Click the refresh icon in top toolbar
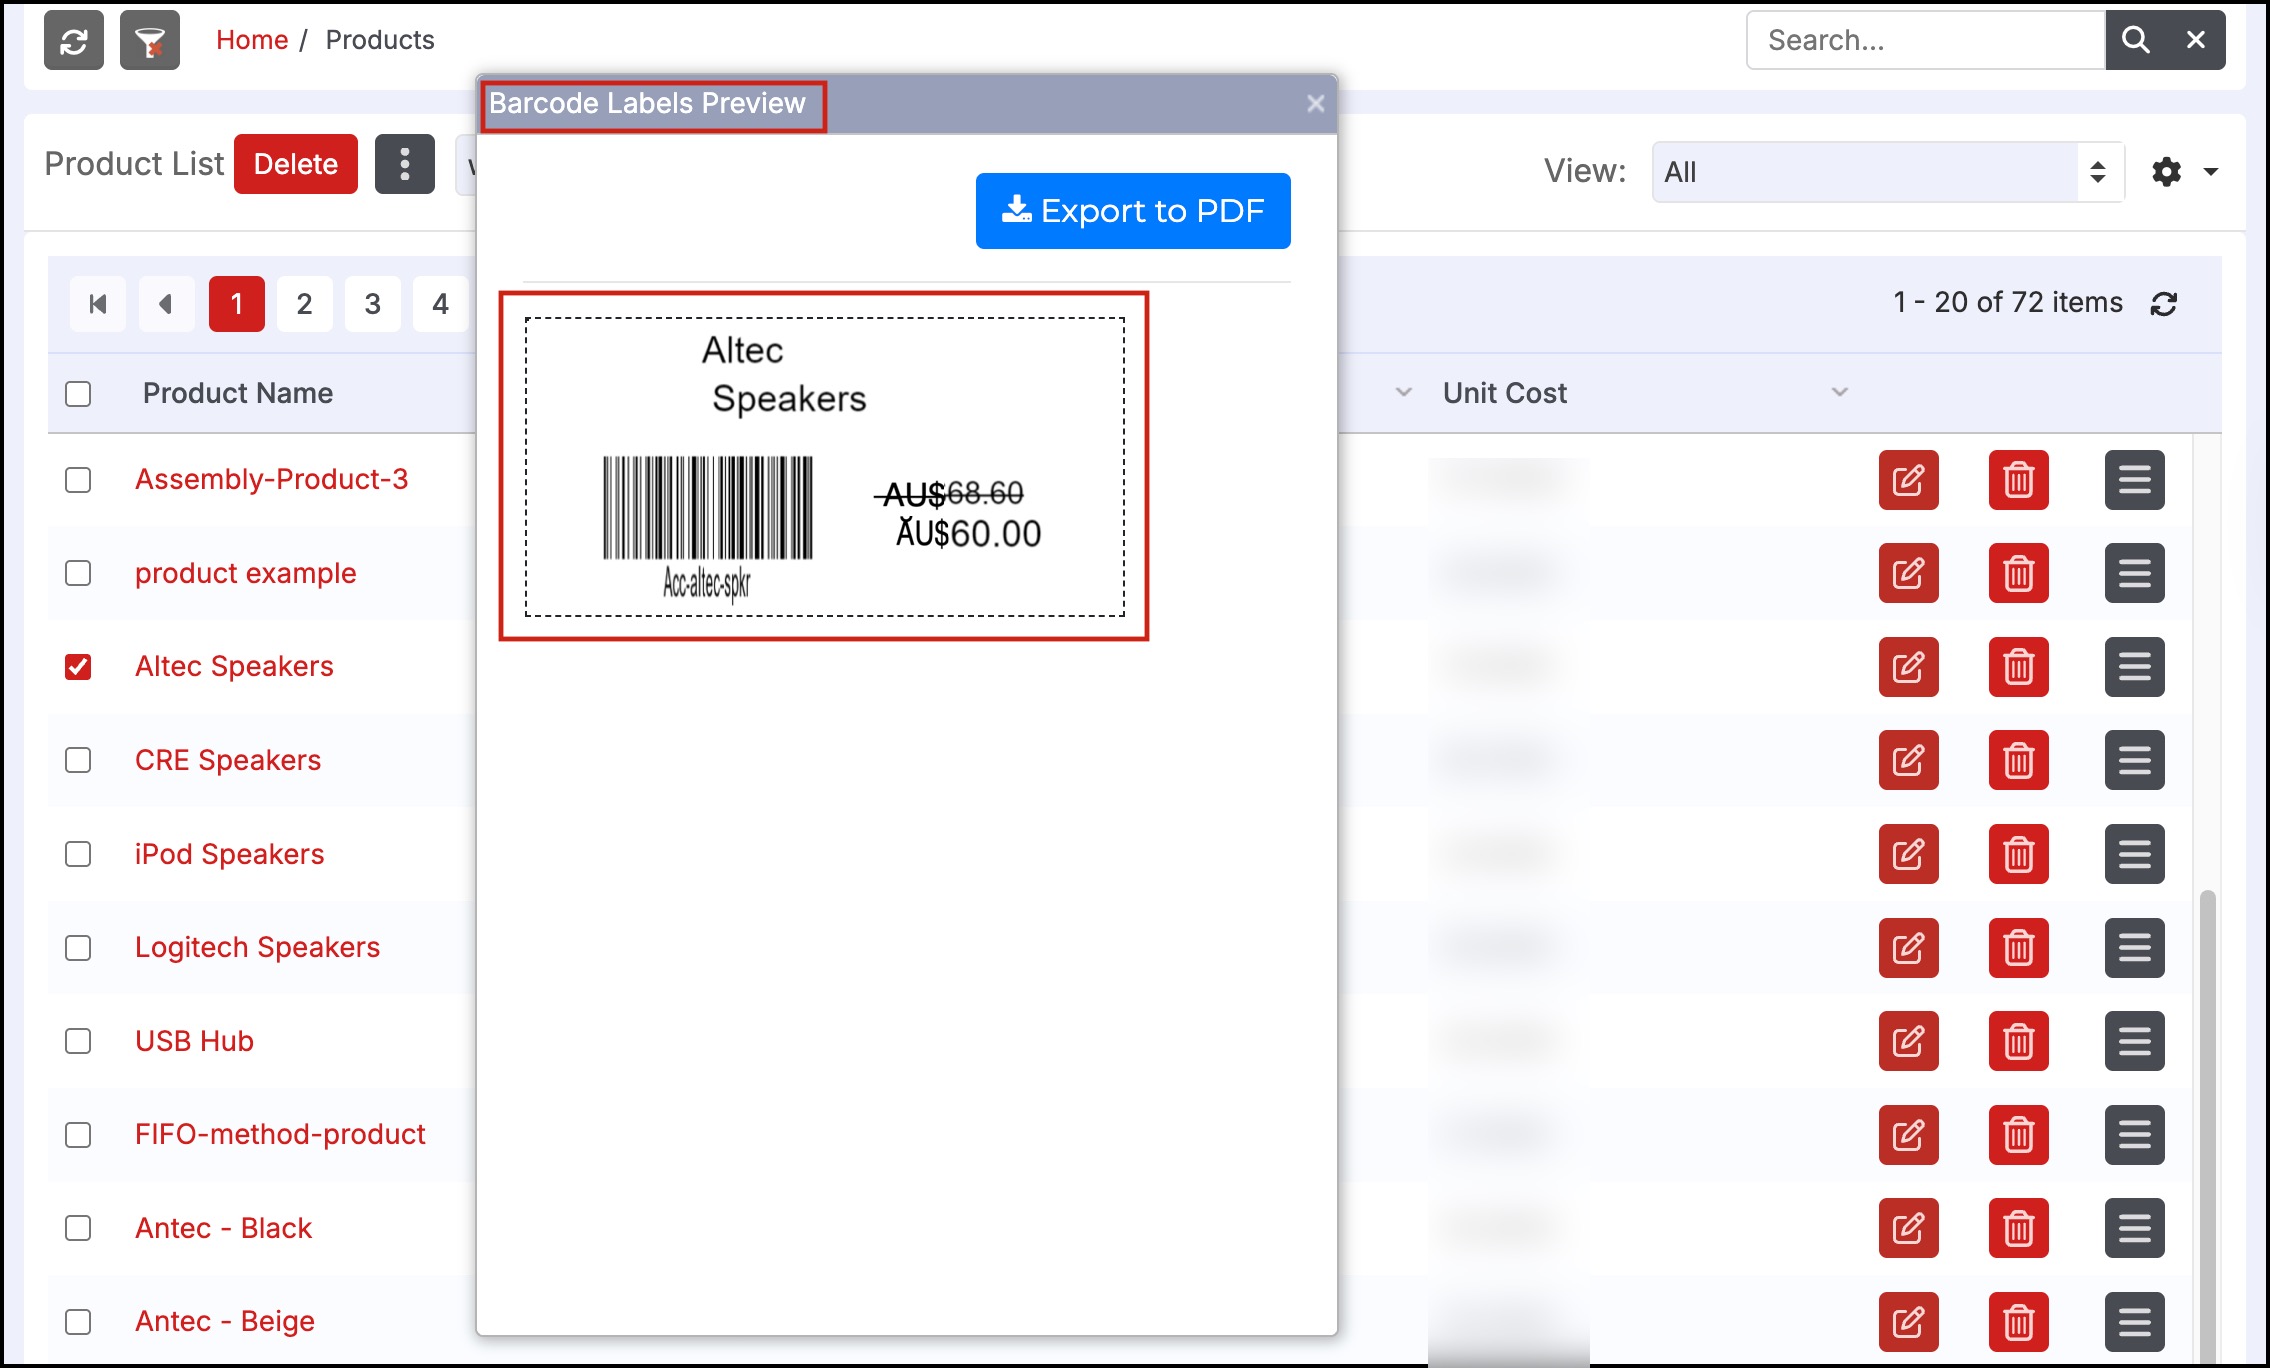The image size is (2270, 1368). point(74,41)
